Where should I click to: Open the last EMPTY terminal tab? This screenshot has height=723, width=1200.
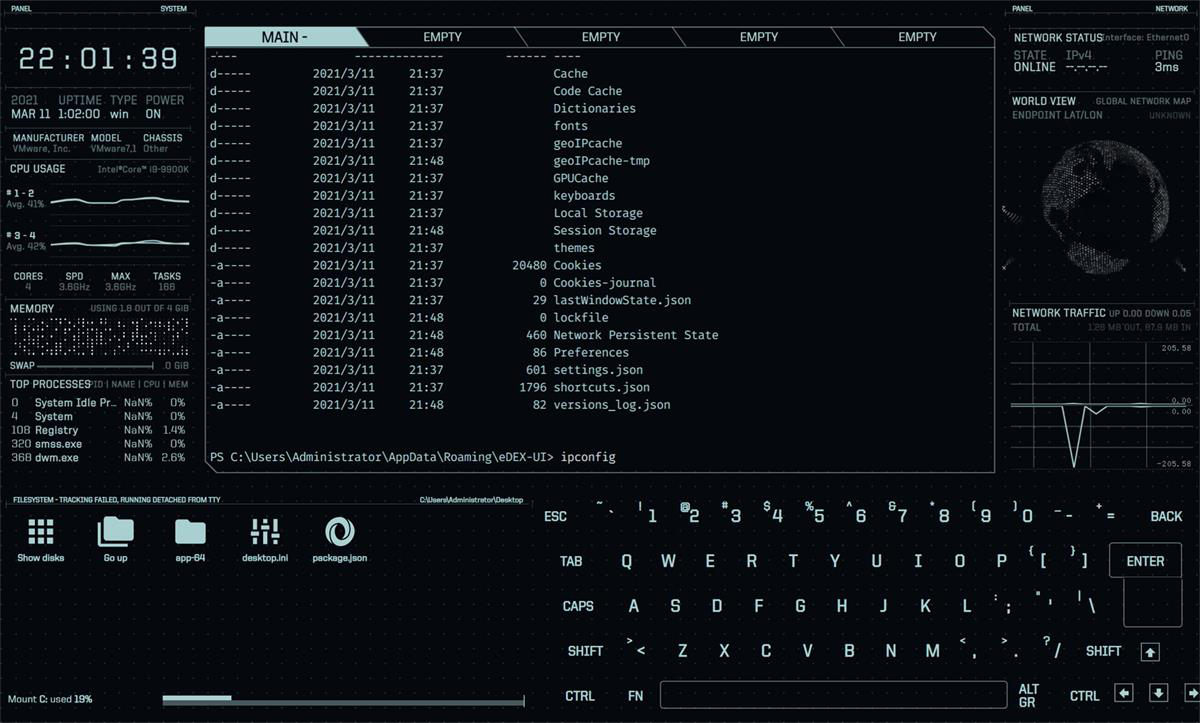[917, 37]
